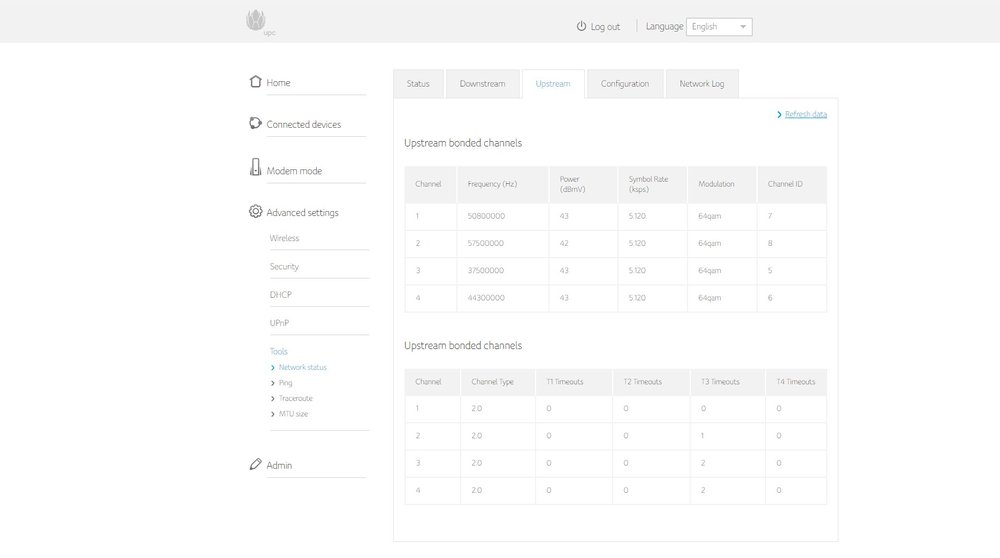Click Channel ID value 6

[x=770, y=298]
